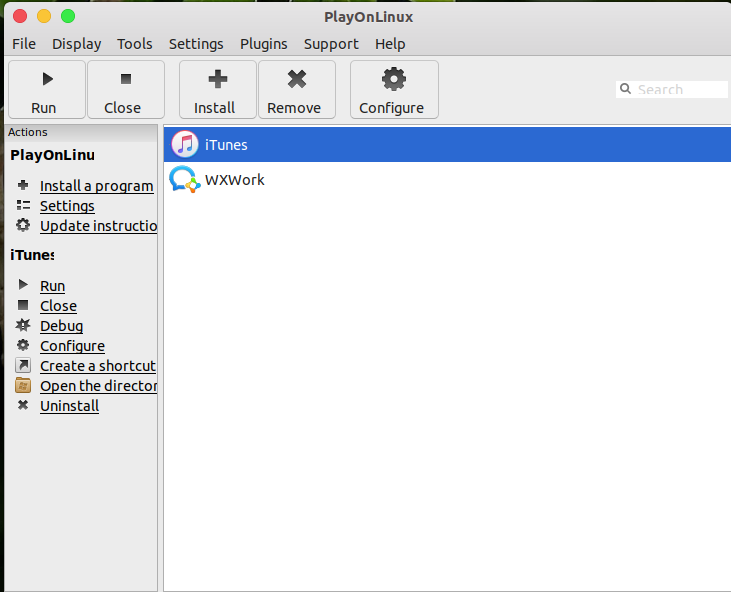Image resolution: width=731 pixels, height=592 pixels.
Task: Open the Display menu
Action: click(x=76, y=44)
